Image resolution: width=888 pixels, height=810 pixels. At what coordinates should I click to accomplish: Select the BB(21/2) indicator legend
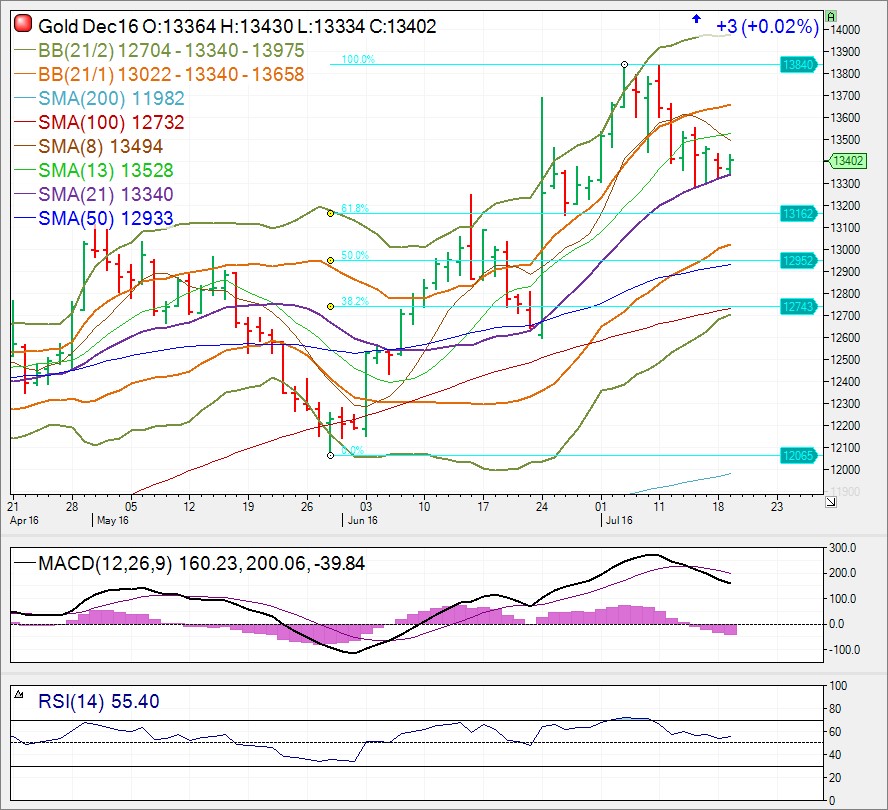tap(170, 50)
